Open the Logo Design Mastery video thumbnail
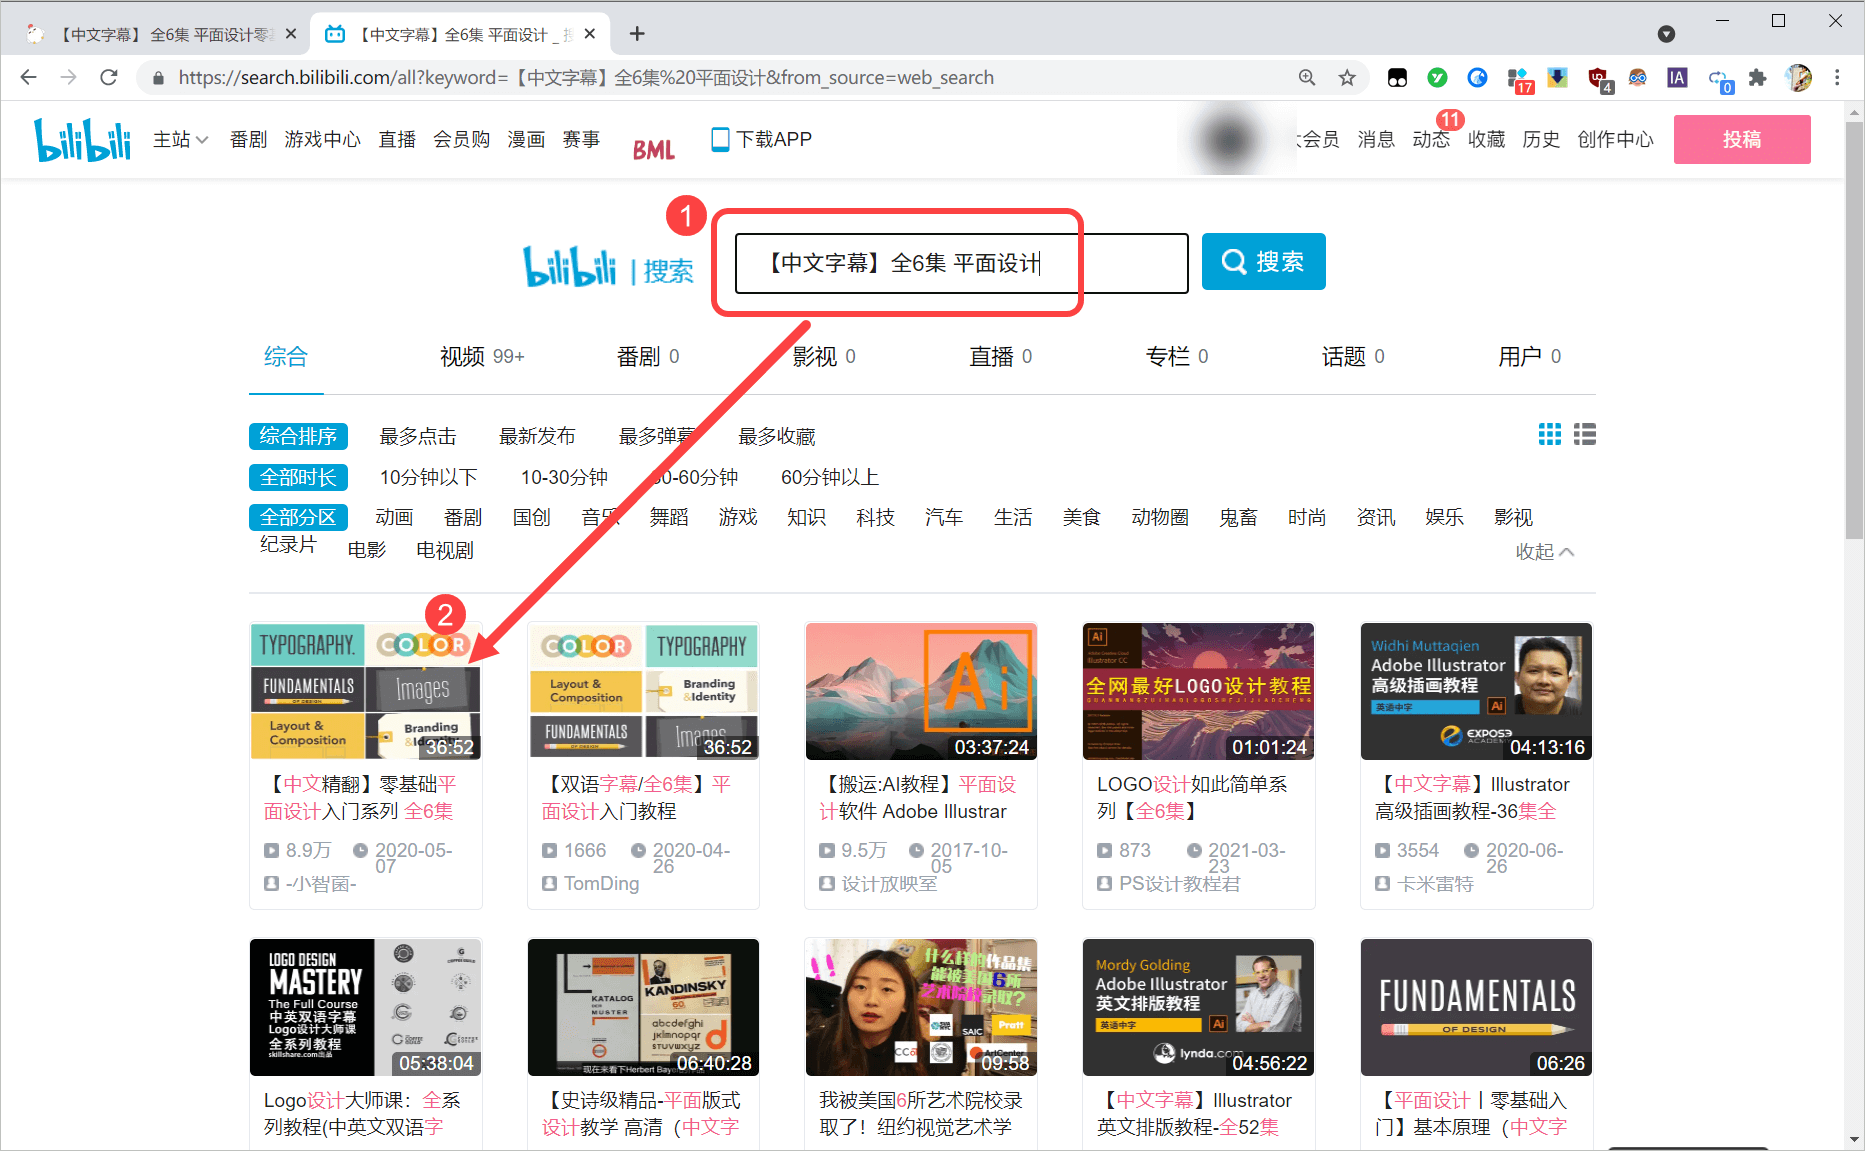 365,1007
